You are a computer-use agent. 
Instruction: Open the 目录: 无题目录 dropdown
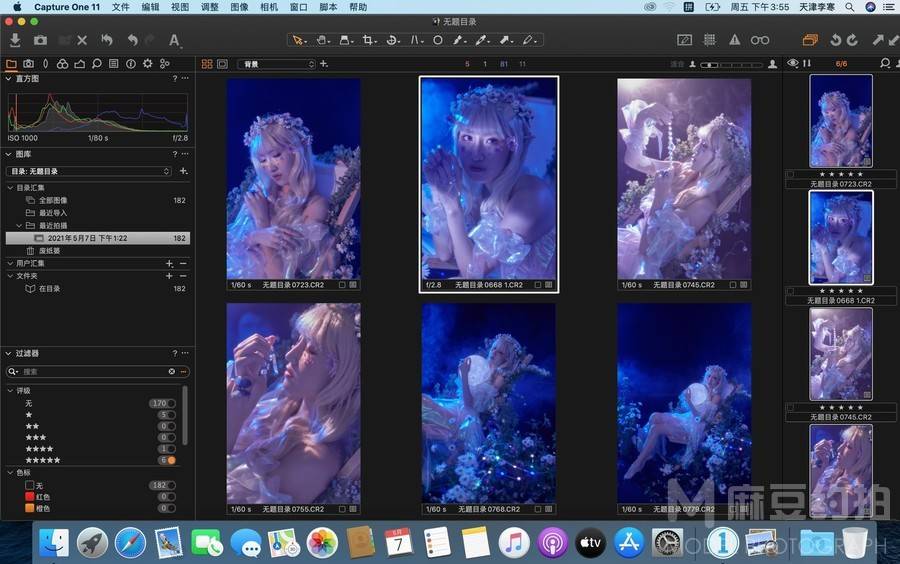coord(89,171)
